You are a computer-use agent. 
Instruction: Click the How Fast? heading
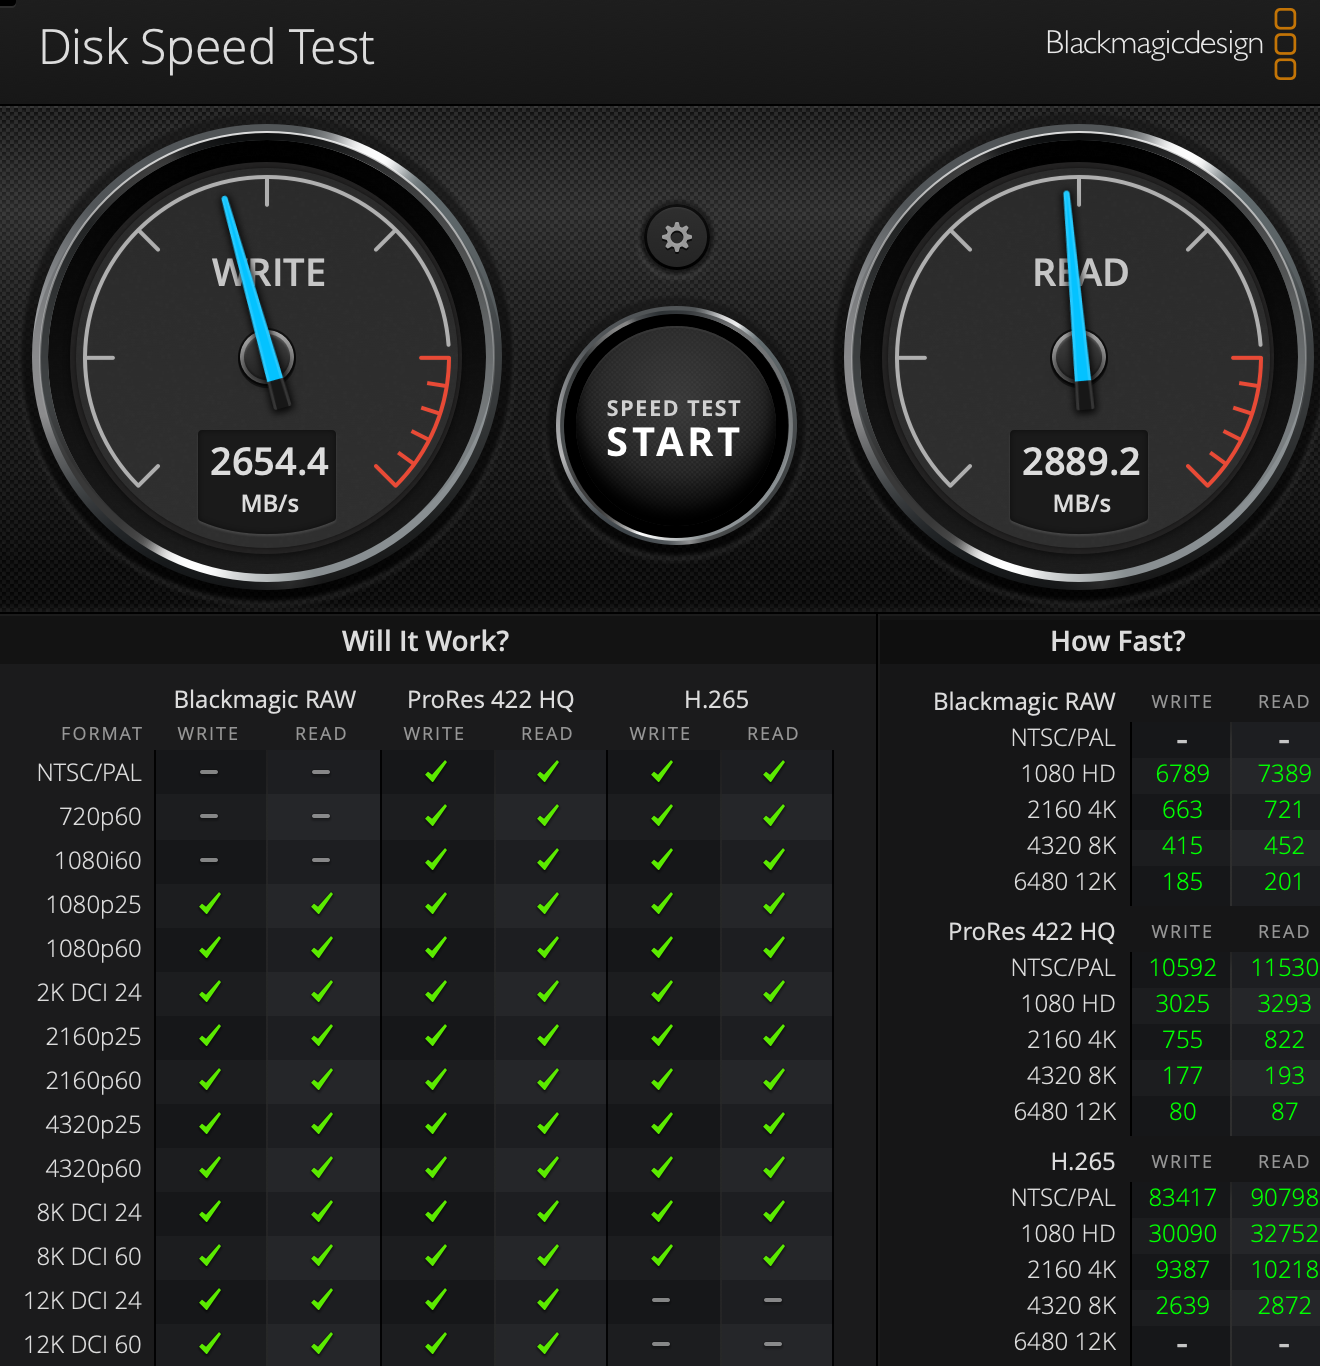[x=1118, y=641]
